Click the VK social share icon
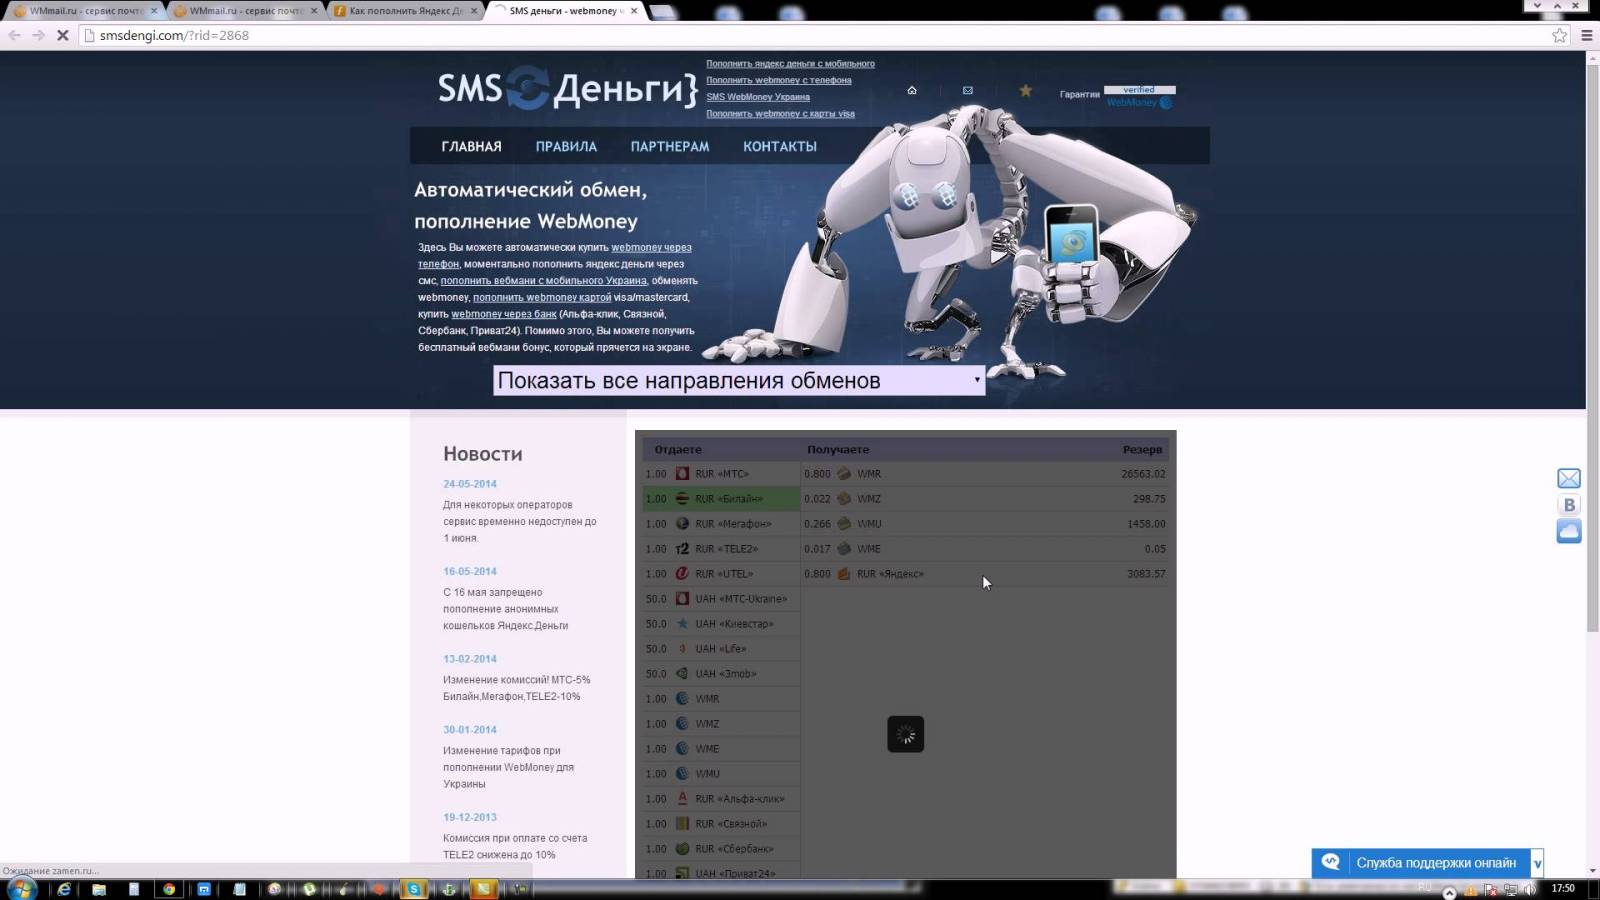The height and width of the screenshot is (900, 1600). click(1569, 505)
